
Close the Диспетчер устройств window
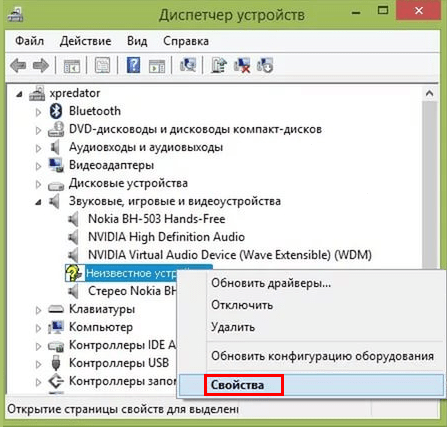tap(419, 11)
